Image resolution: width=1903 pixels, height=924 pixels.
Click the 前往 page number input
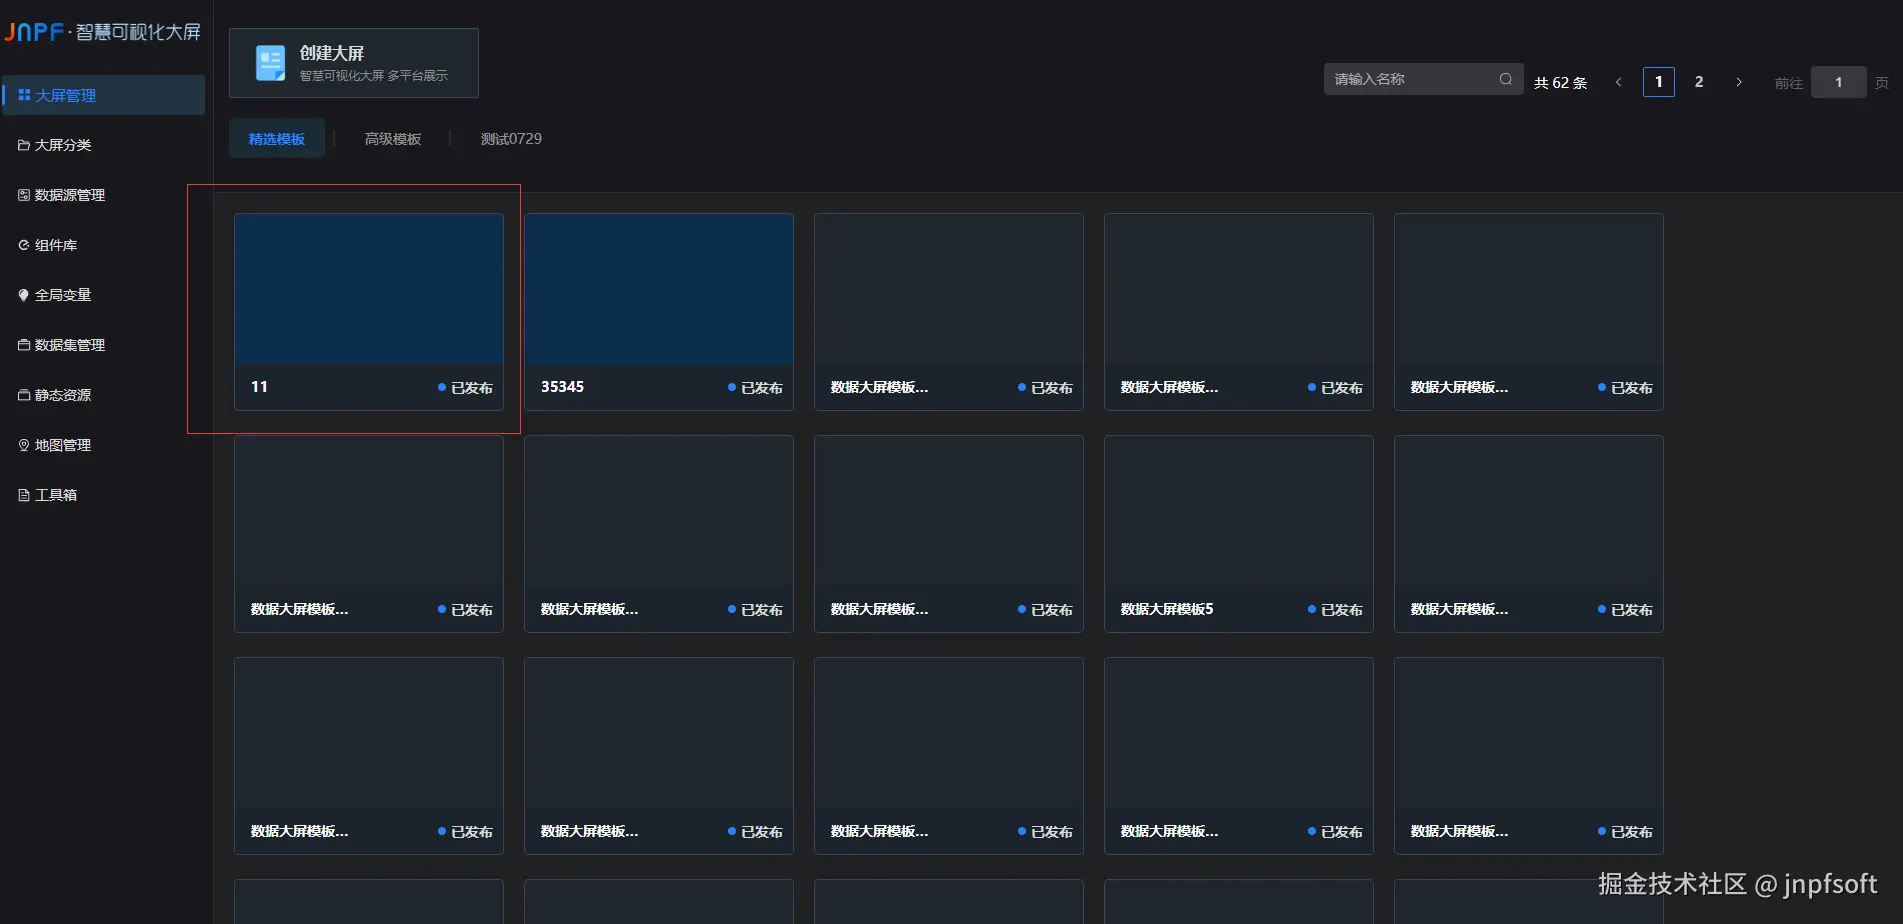click(x=1838, y=82)
